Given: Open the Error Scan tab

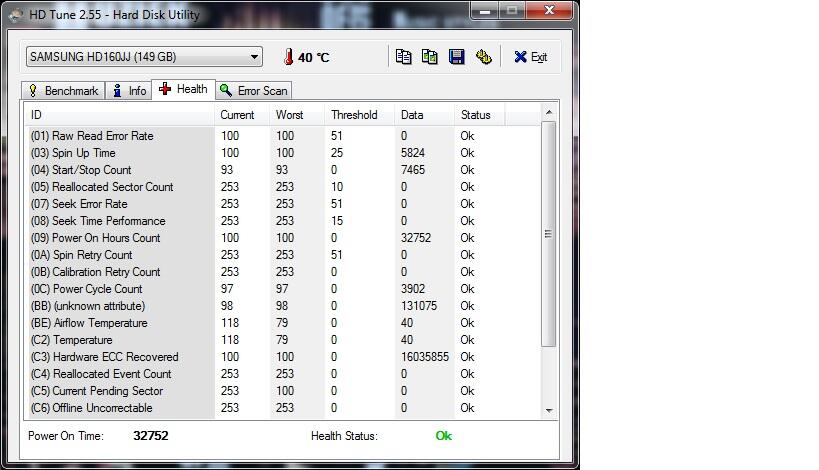Looking at the screenshot, I should point(253,91).
